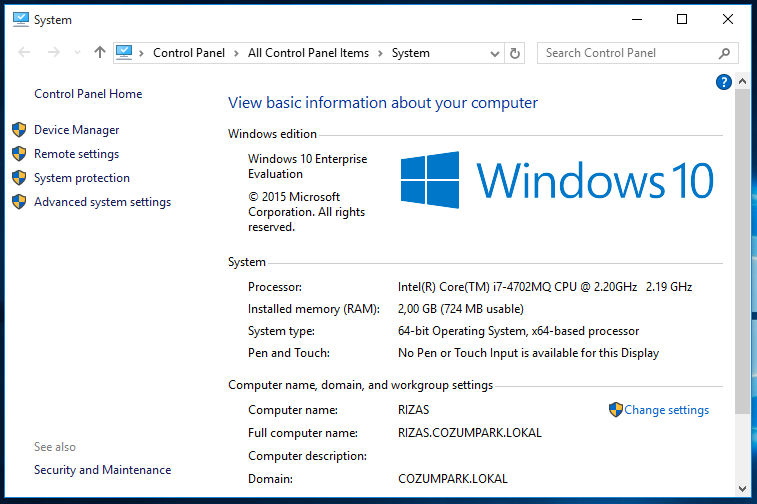Click the © 2015 Microsoft Corporation text
Viewport: 757px width, 504px height.
coord(306,212)
